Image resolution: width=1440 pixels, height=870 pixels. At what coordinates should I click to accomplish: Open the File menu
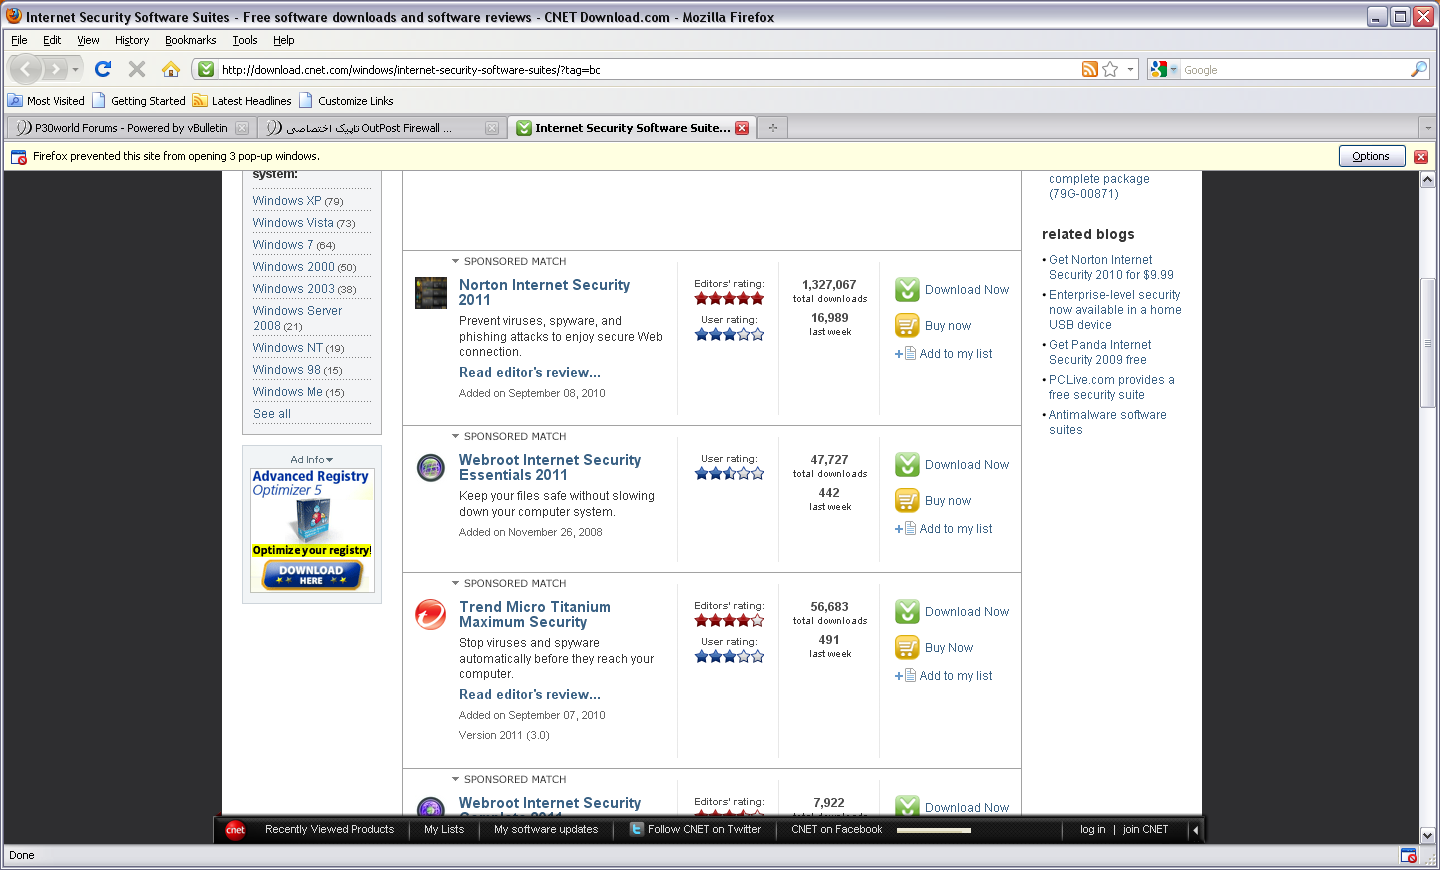point(19,40)
